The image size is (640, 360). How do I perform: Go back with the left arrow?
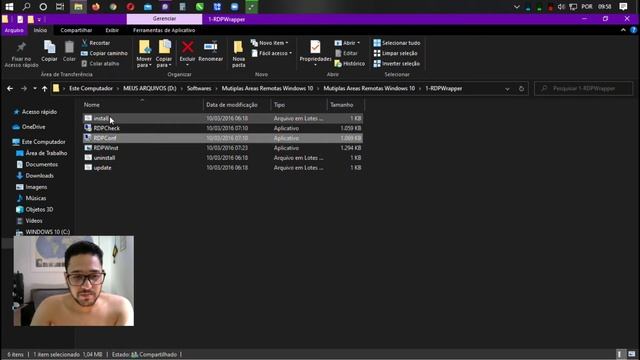click(x=10, y=89)
